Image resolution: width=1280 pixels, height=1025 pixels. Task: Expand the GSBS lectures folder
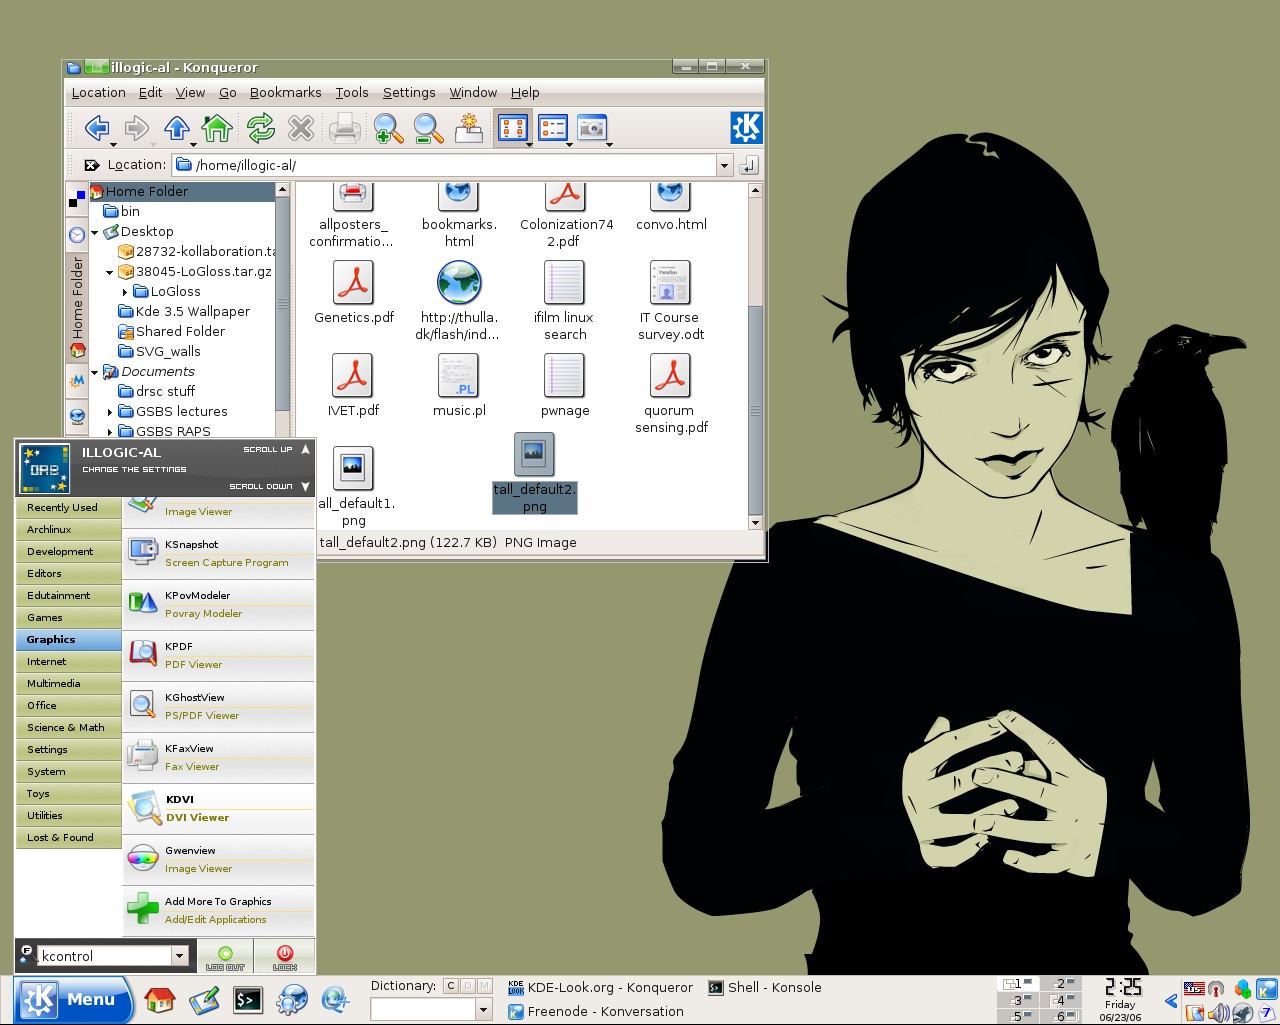click(x=110, y=412)
